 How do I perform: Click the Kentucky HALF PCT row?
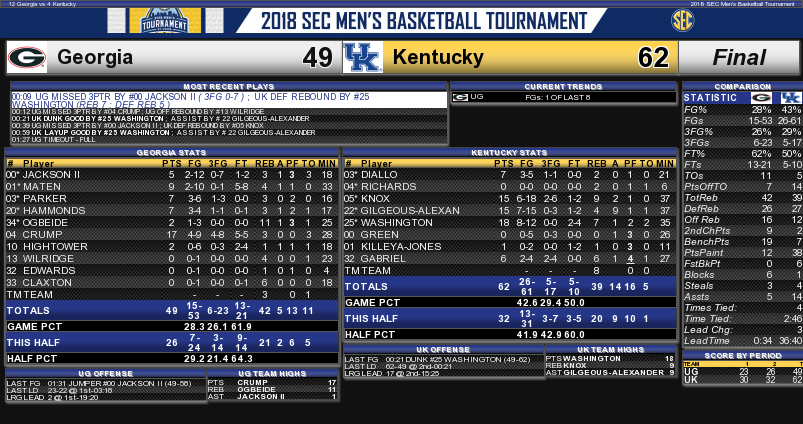click(510, 334)
